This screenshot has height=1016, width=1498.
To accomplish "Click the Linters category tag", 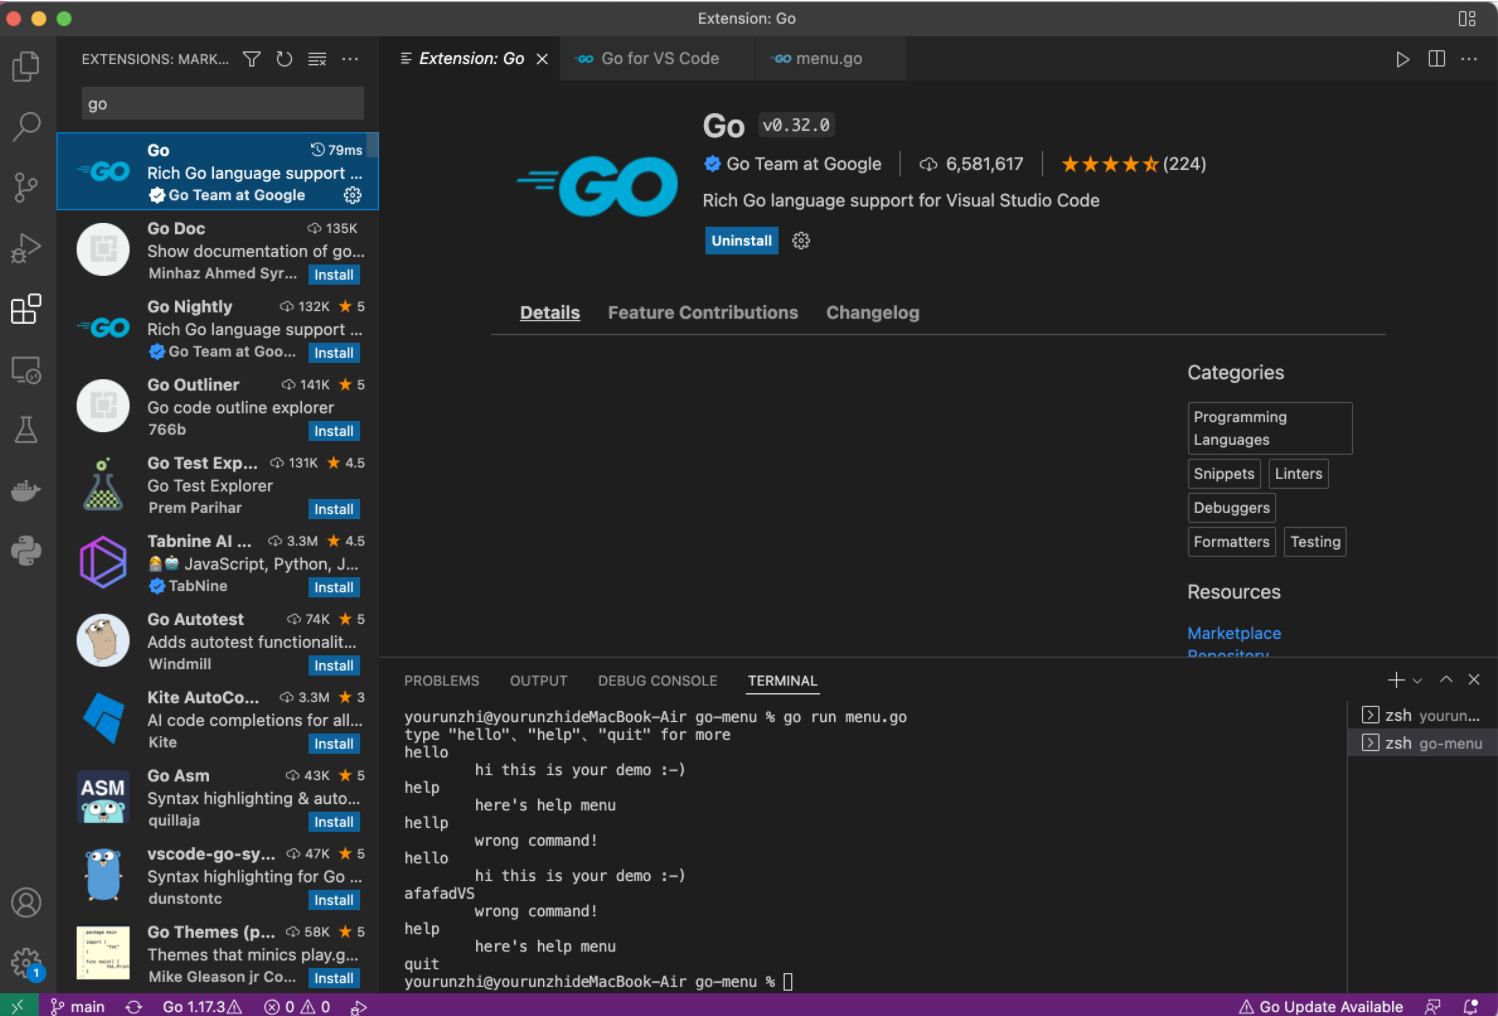I will (1299, 474).
